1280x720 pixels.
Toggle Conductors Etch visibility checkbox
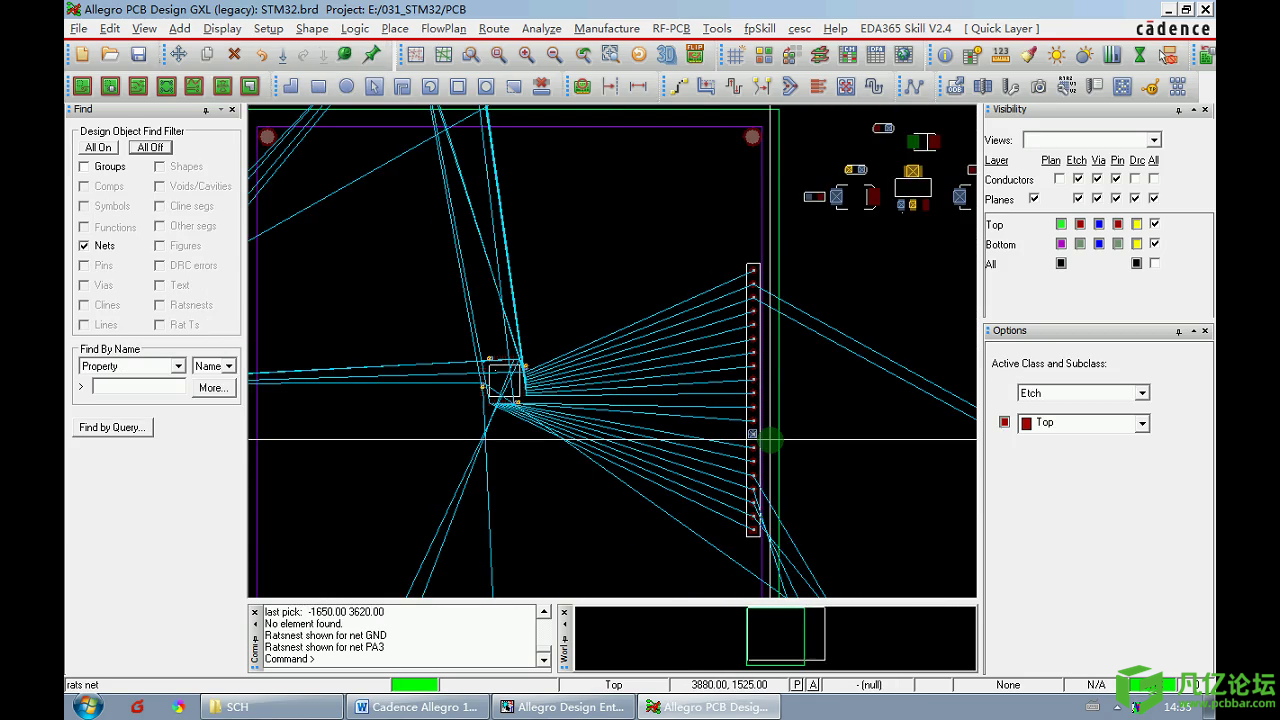[x=1078, y=179]
